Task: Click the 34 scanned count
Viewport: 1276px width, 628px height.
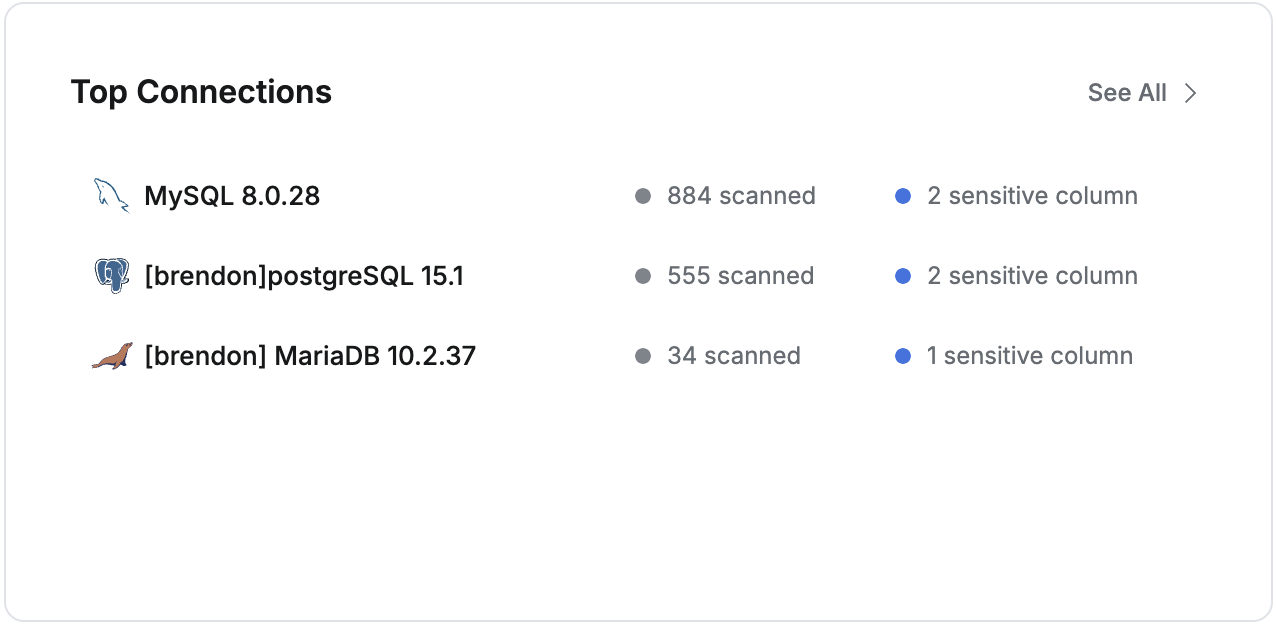Action: pos(734,356)
